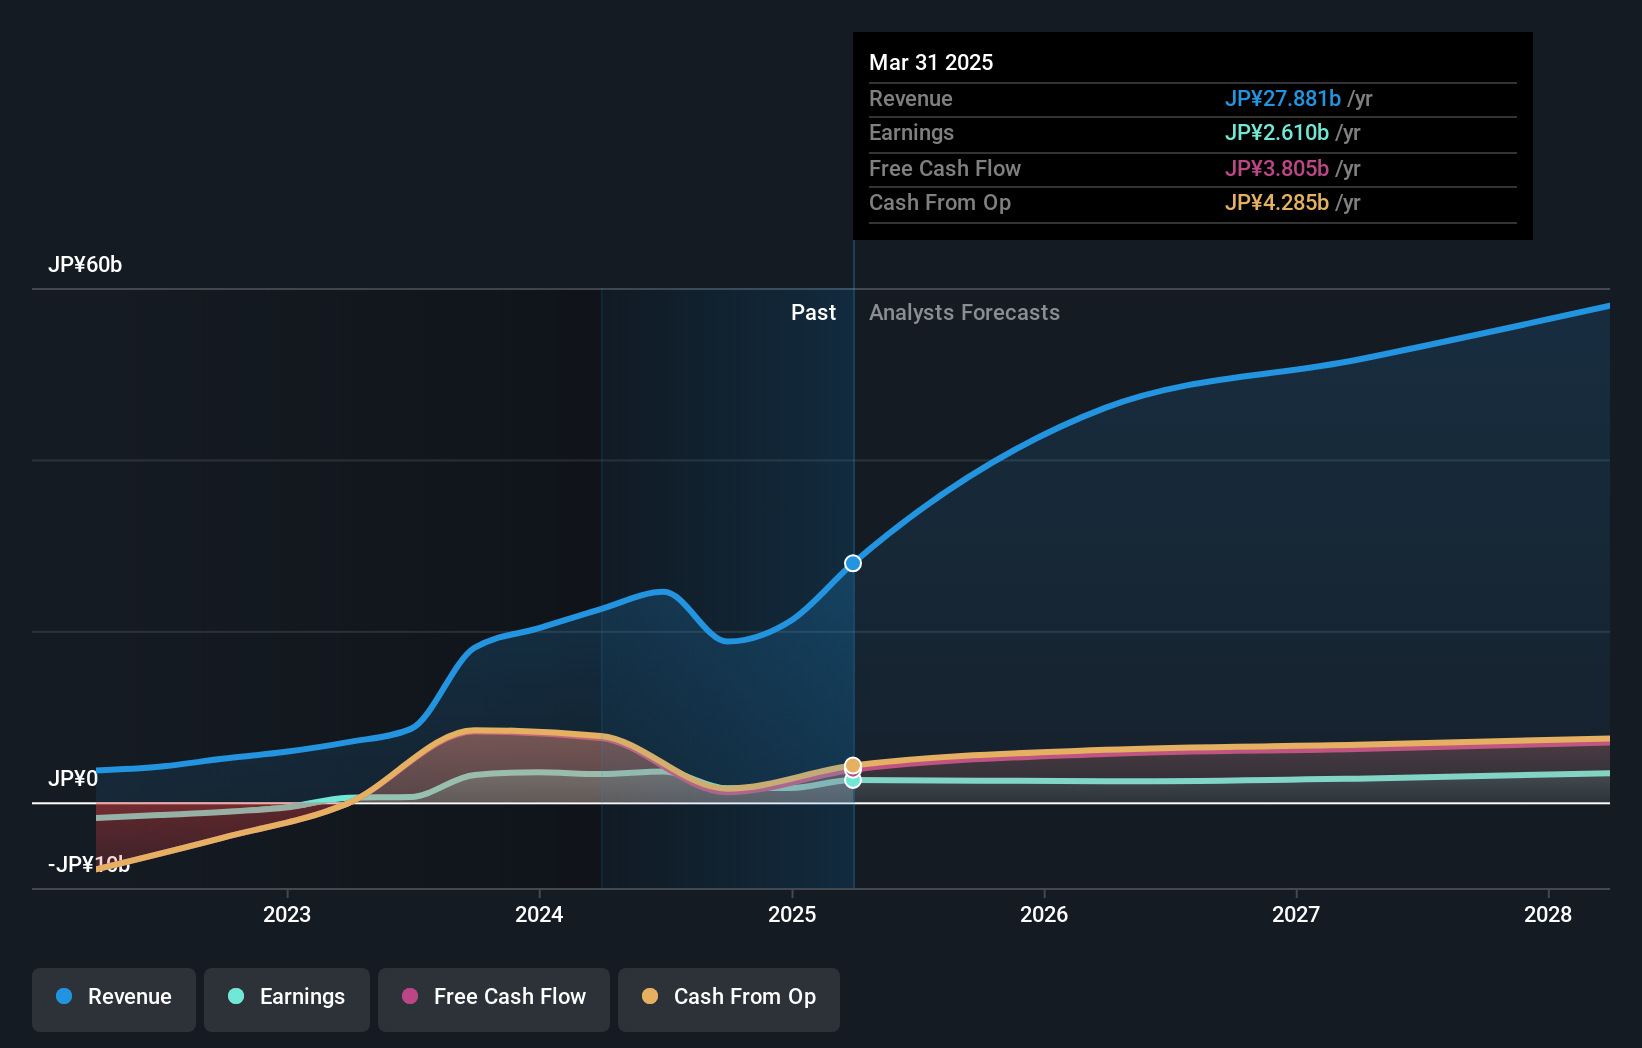Click the blue Revenue legend dot
This screenshot has height=1048, width=1642.
point(64,997)
